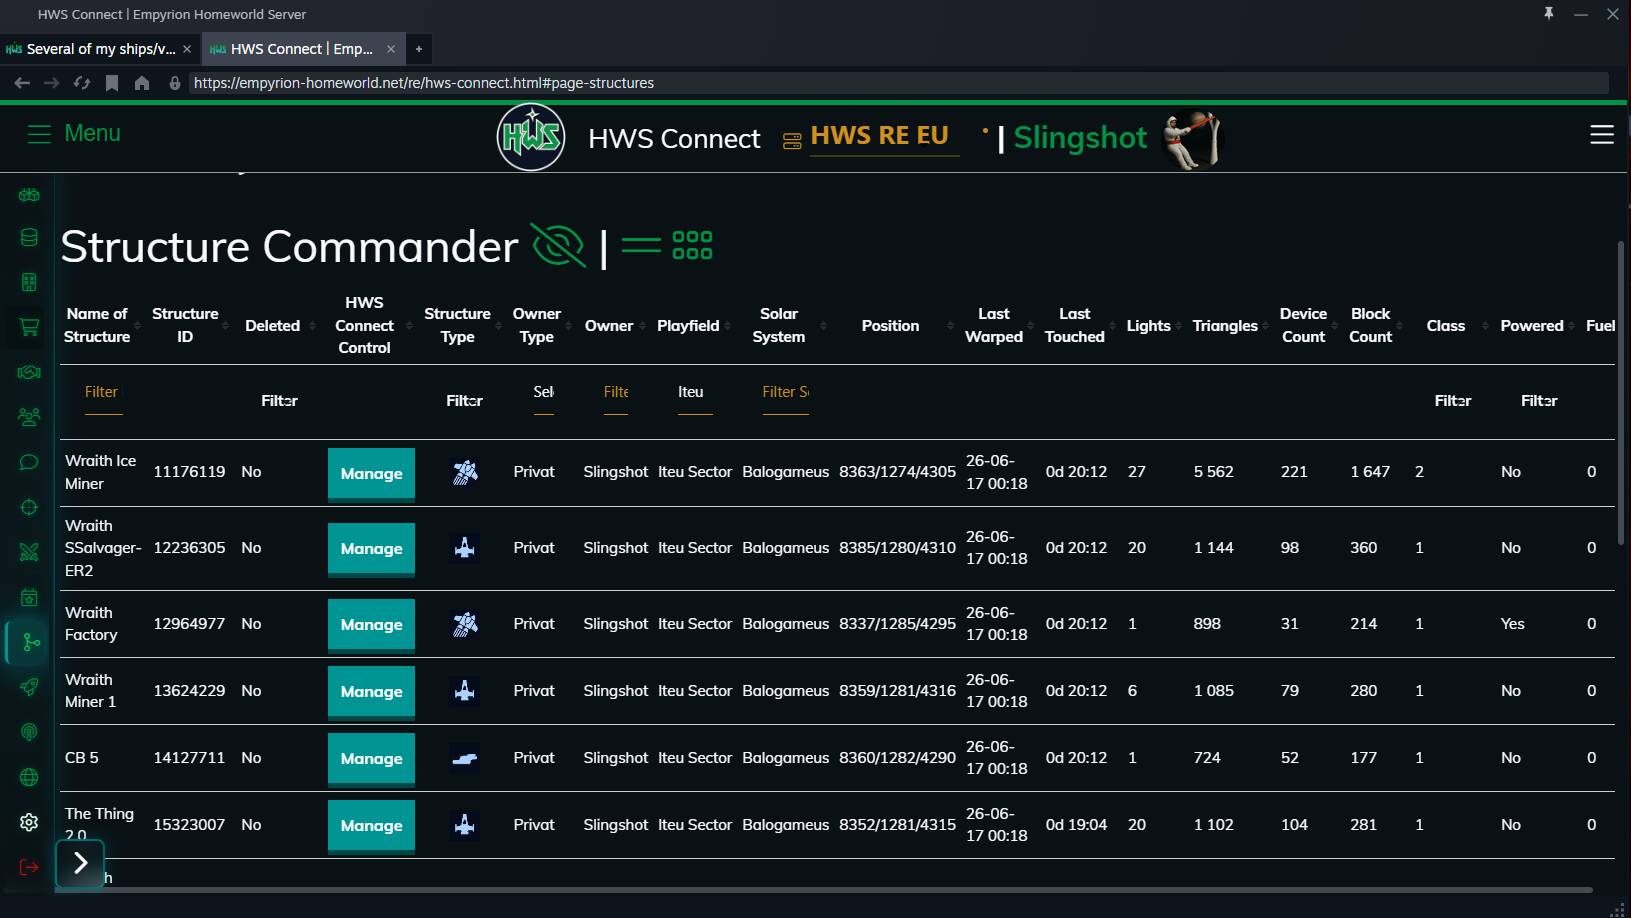The width and height of the screenshot is (1631, 918).
Task: Click the hover vessel icon for CB 5
Action: click(x=464, y=758)
